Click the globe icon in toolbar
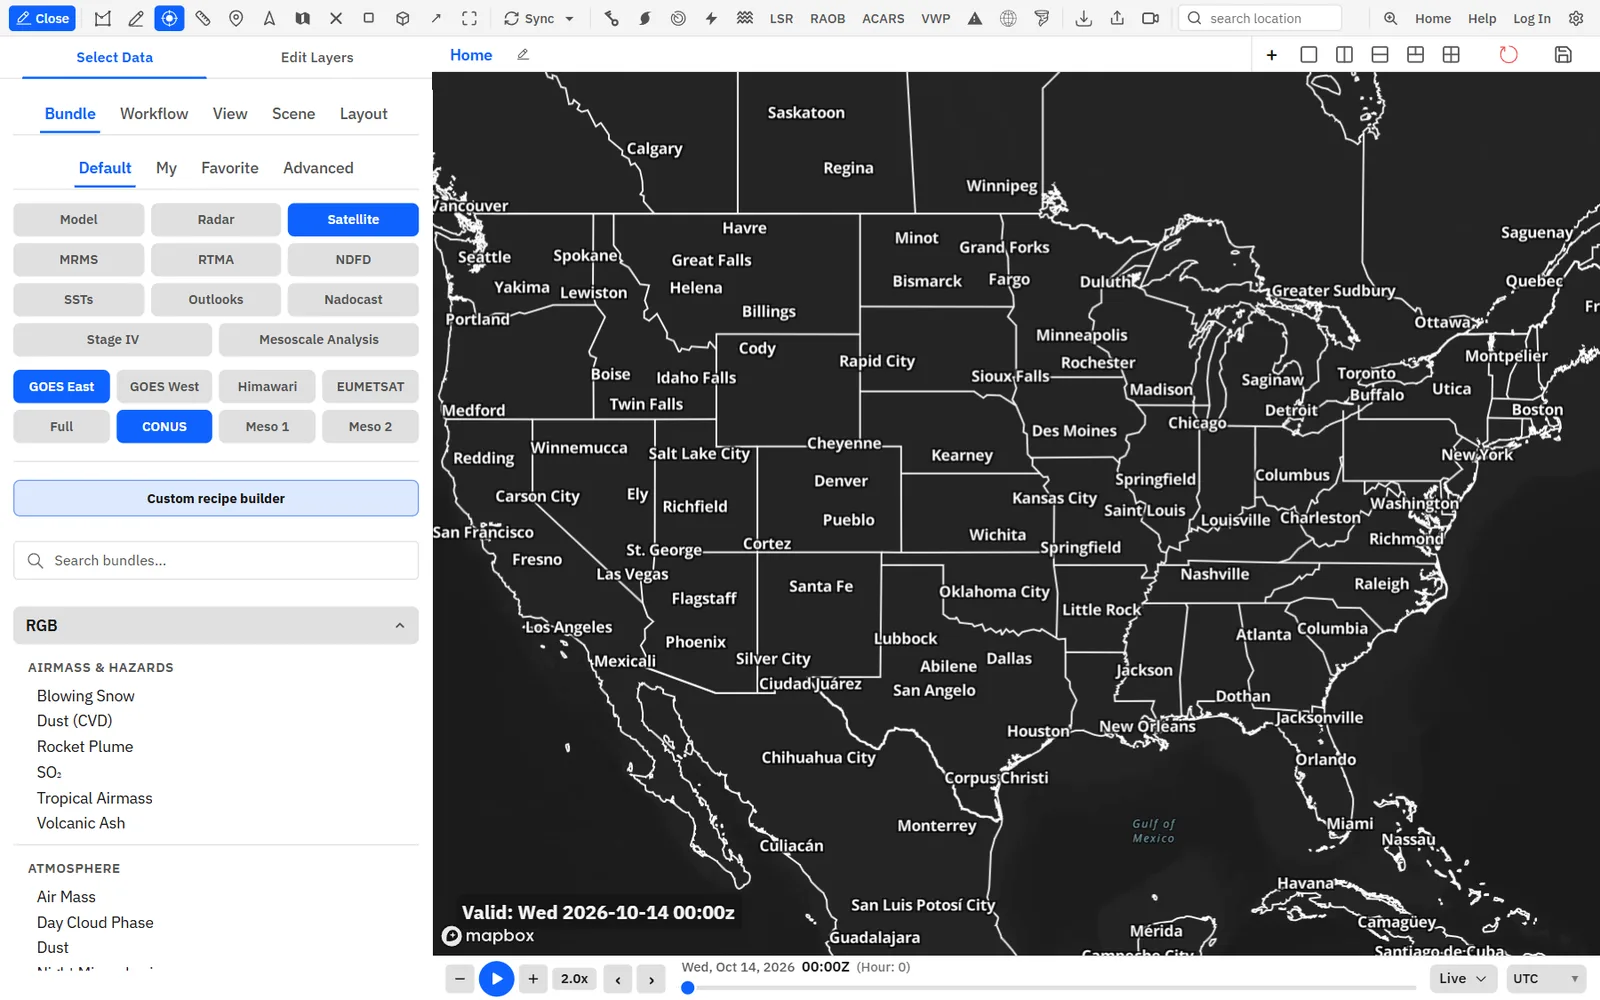Viewport: 1600px width, 1000px height. coord(1008,18)
